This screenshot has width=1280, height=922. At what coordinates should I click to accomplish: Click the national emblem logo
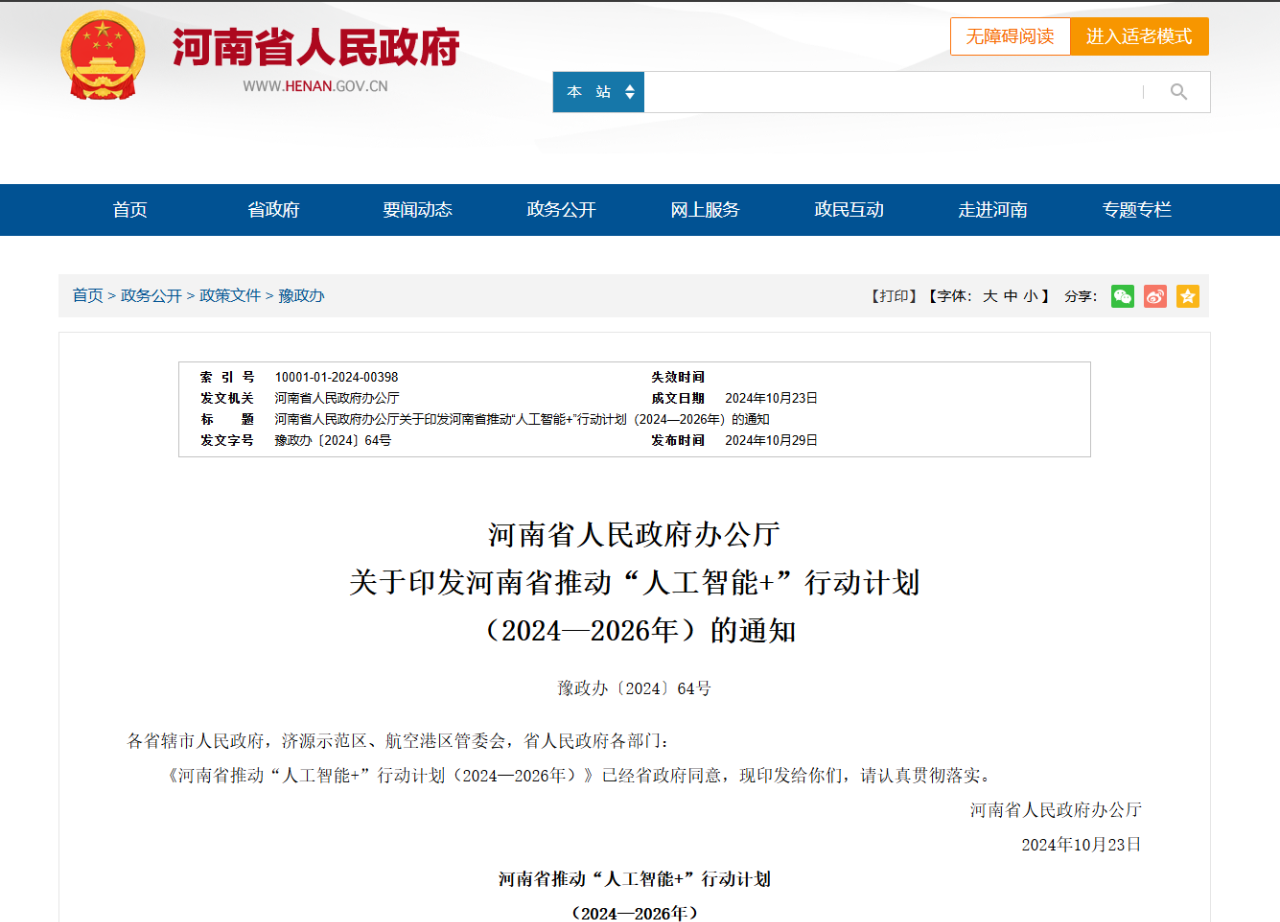click(102, 54)
